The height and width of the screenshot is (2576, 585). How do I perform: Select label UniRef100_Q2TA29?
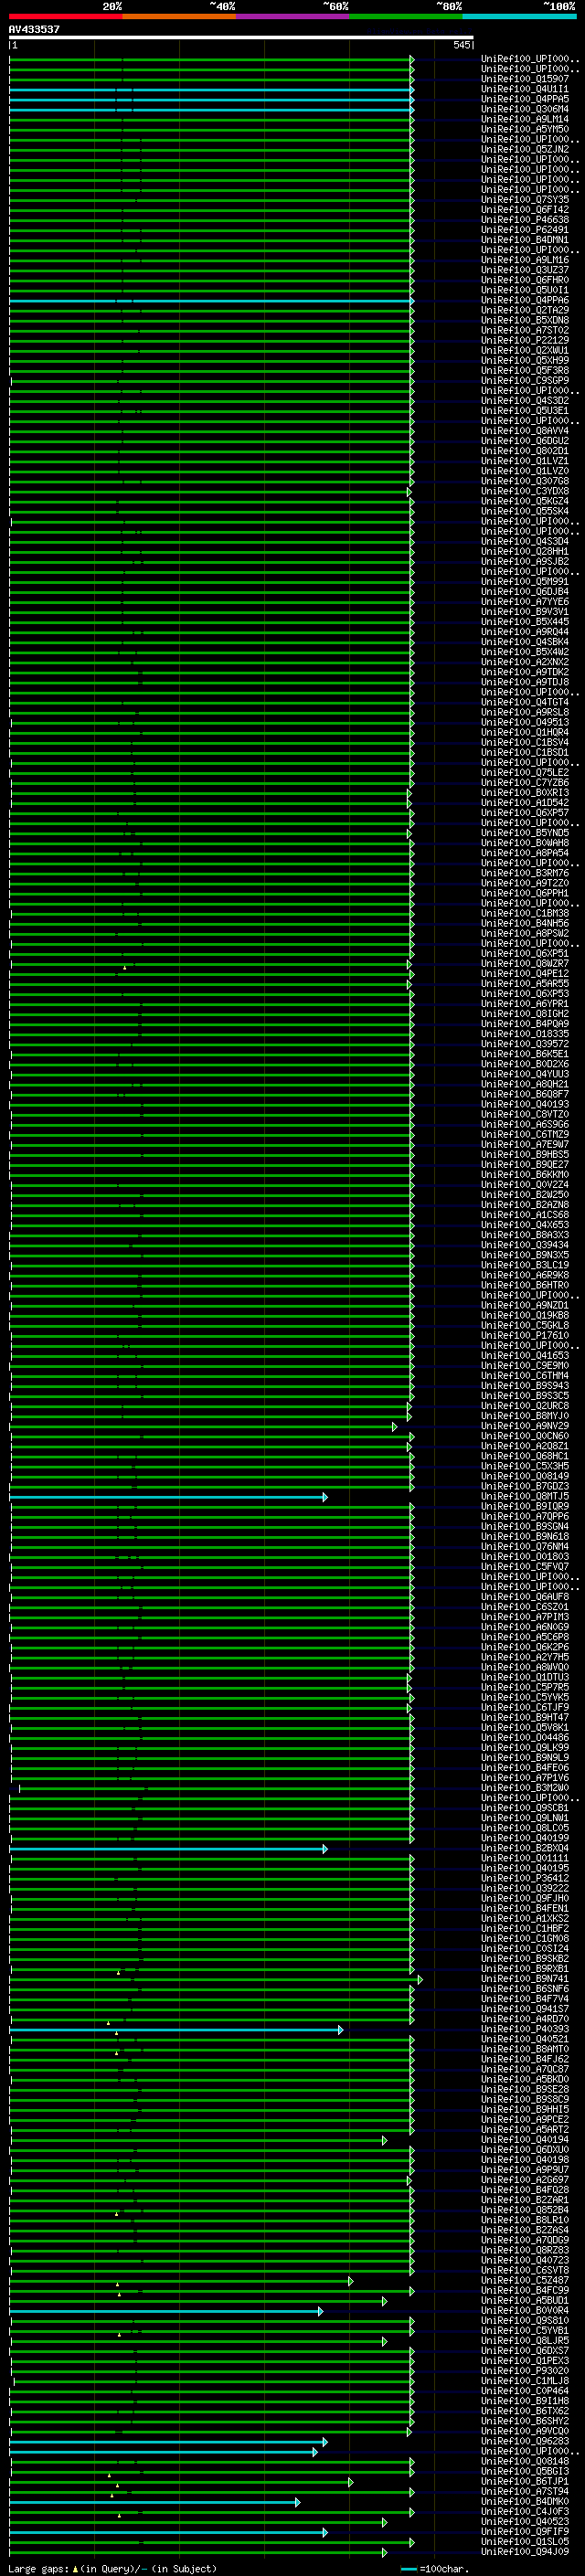(525, 310)
